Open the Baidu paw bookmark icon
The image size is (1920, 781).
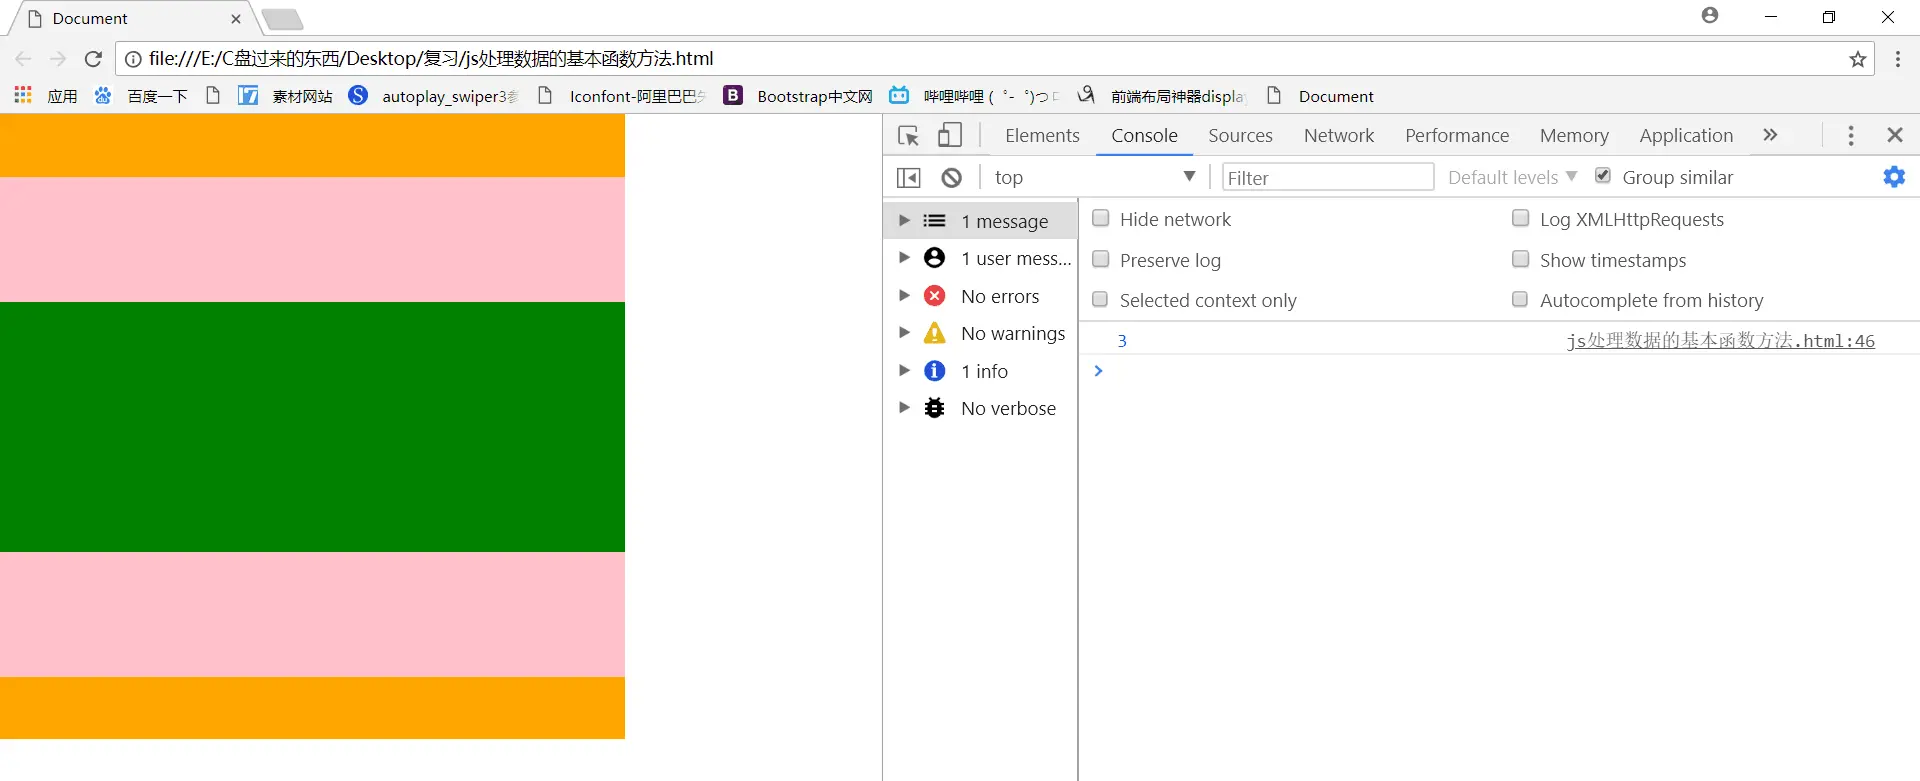102,95
